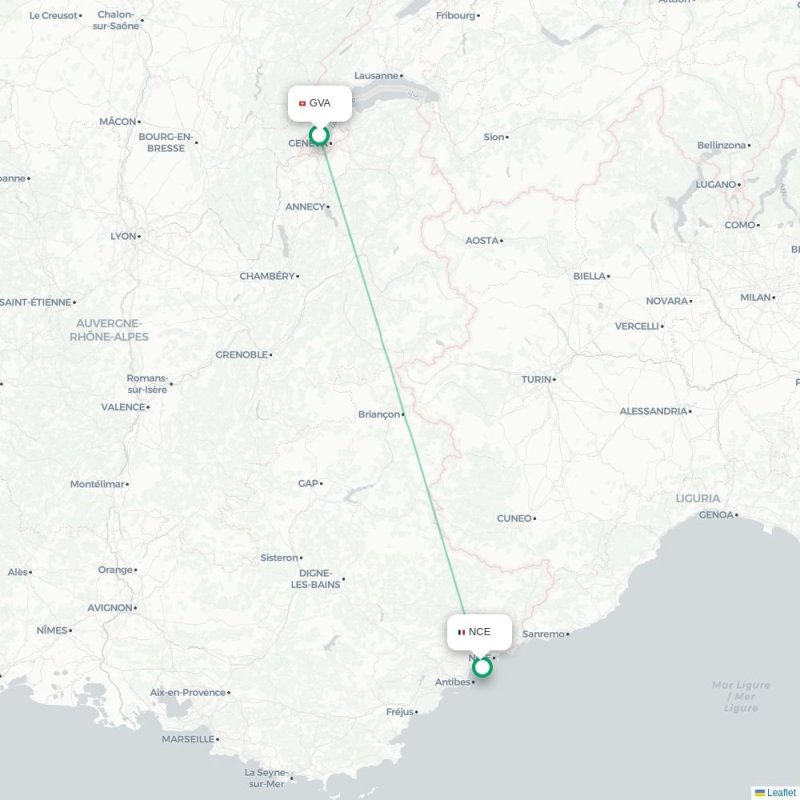This screenshot has width=800, height=800.
Task: Click the Genoa city label
Action: tap(716, 515)
